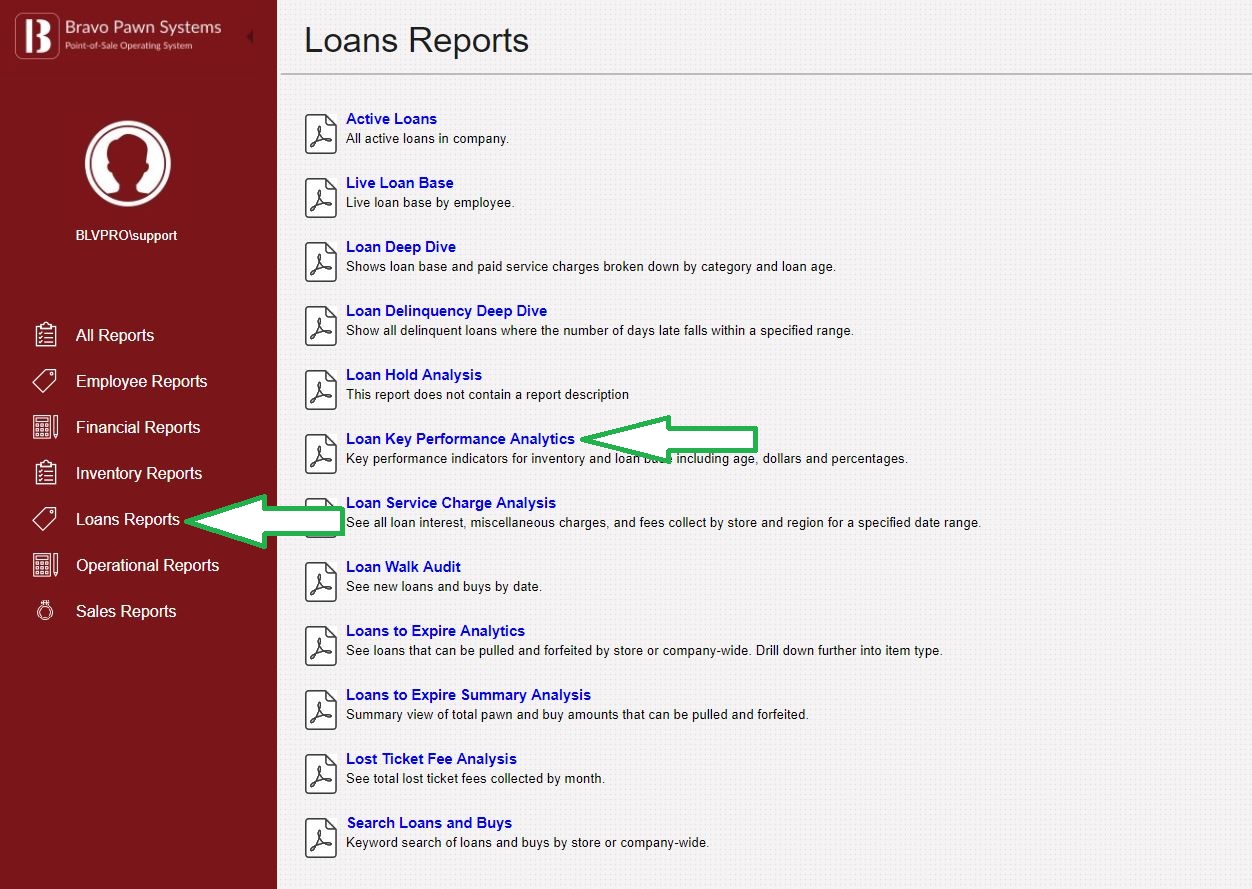Click the All Reports clipboard icon

[45, 335]
